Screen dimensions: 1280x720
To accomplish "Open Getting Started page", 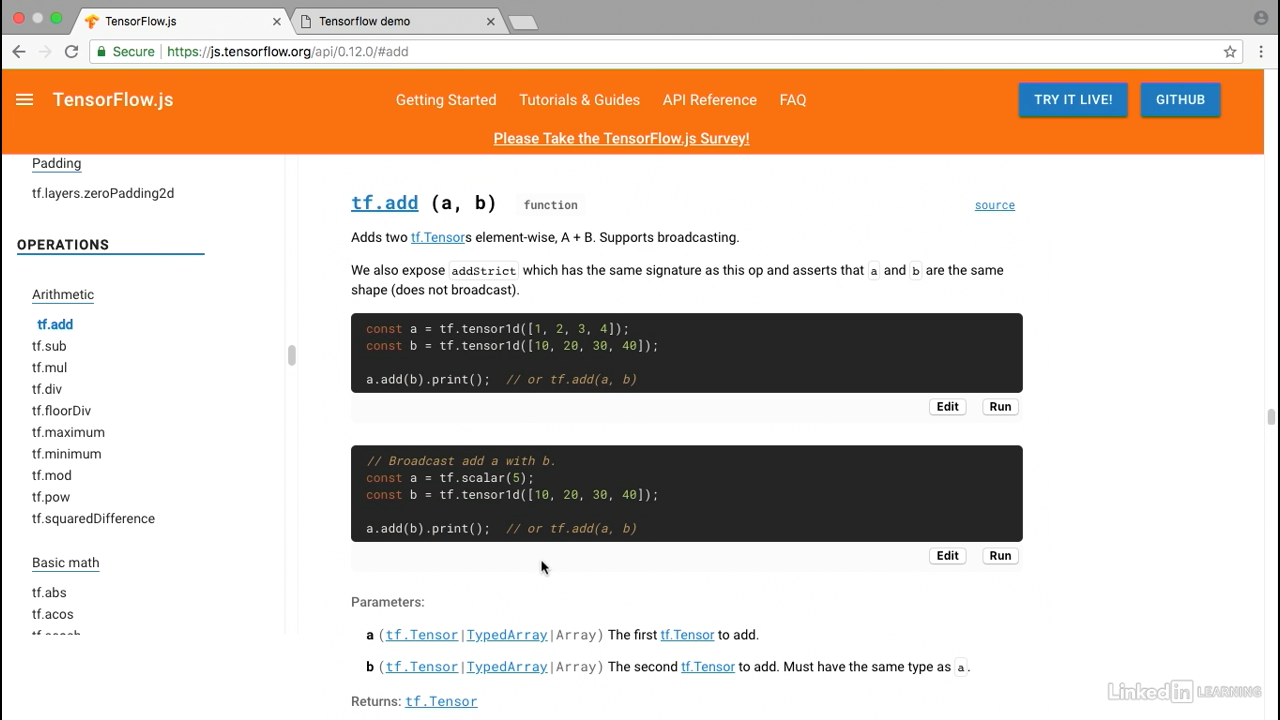I will (x=446, y=100).
